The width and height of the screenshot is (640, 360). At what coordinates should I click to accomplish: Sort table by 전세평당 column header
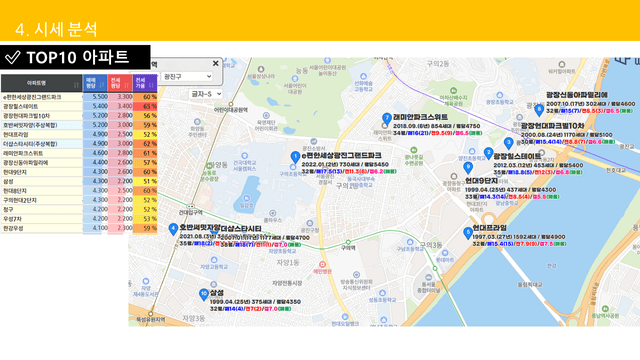(120, 83)
